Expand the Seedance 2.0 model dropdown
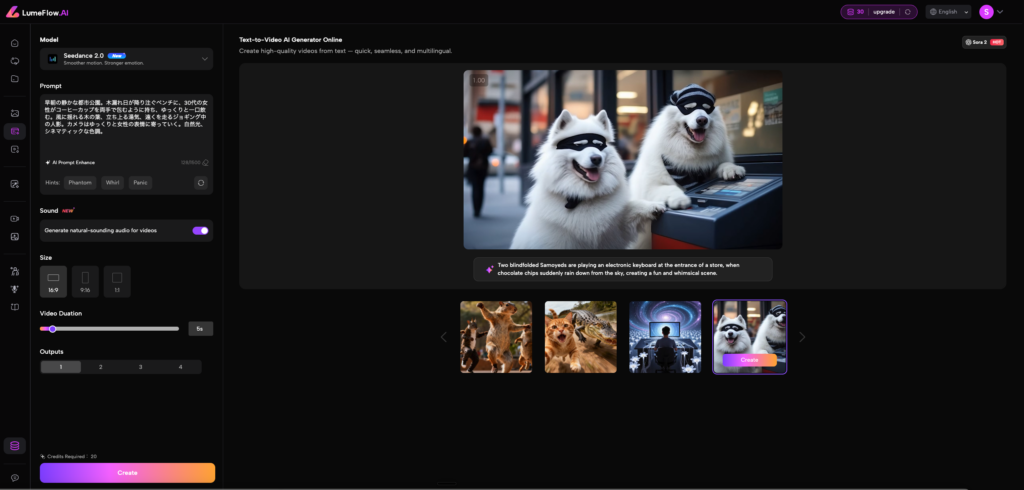Viewport: 1024px width, 490px height. [204, 59]
